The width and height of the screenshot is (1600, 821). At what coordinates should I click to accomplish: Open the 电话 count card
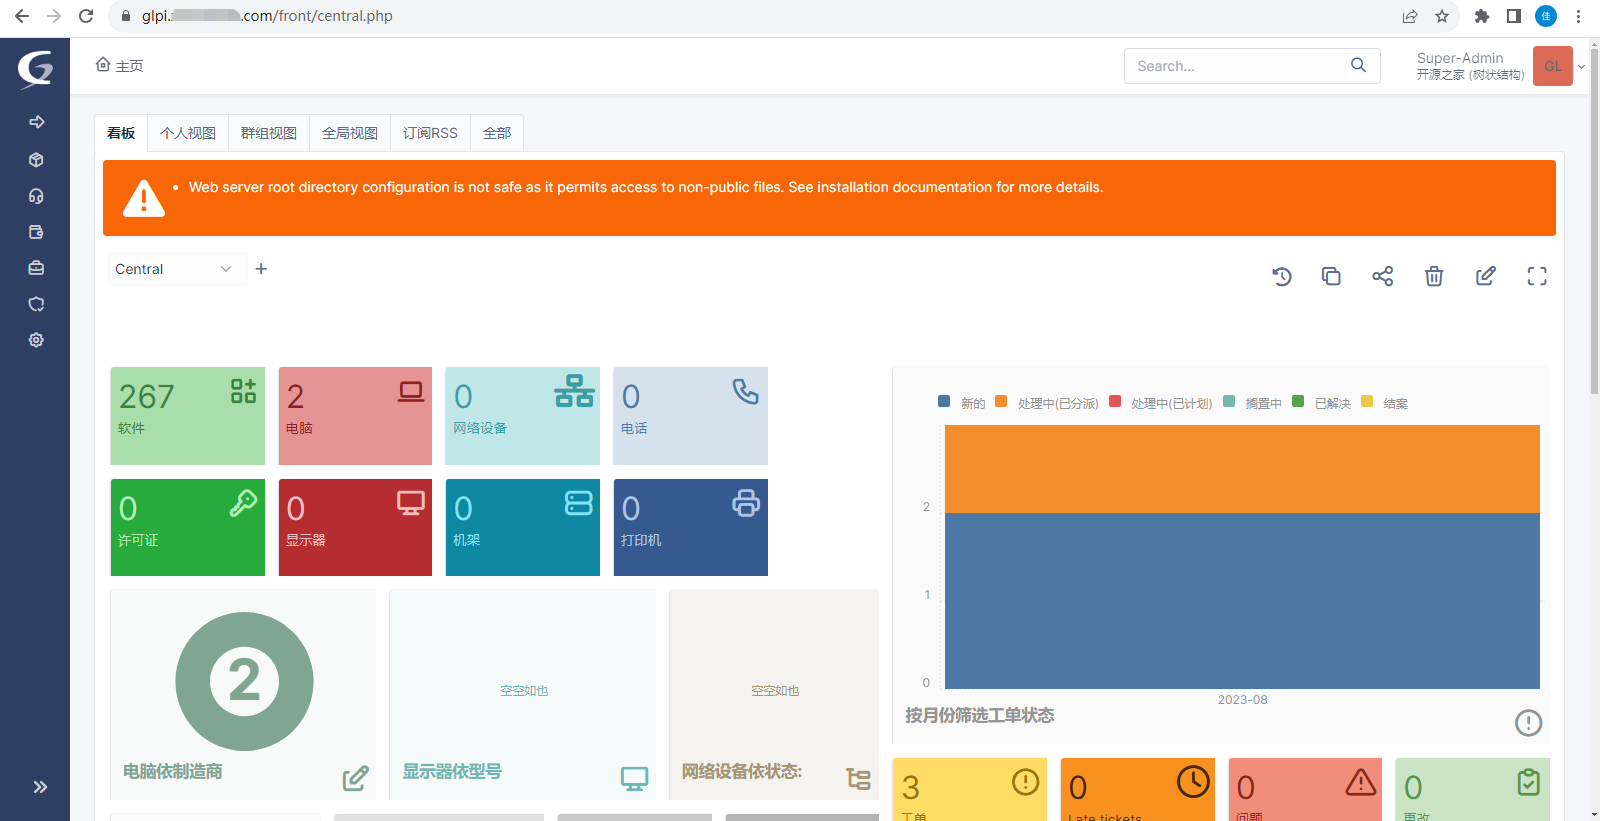point(691,416)
